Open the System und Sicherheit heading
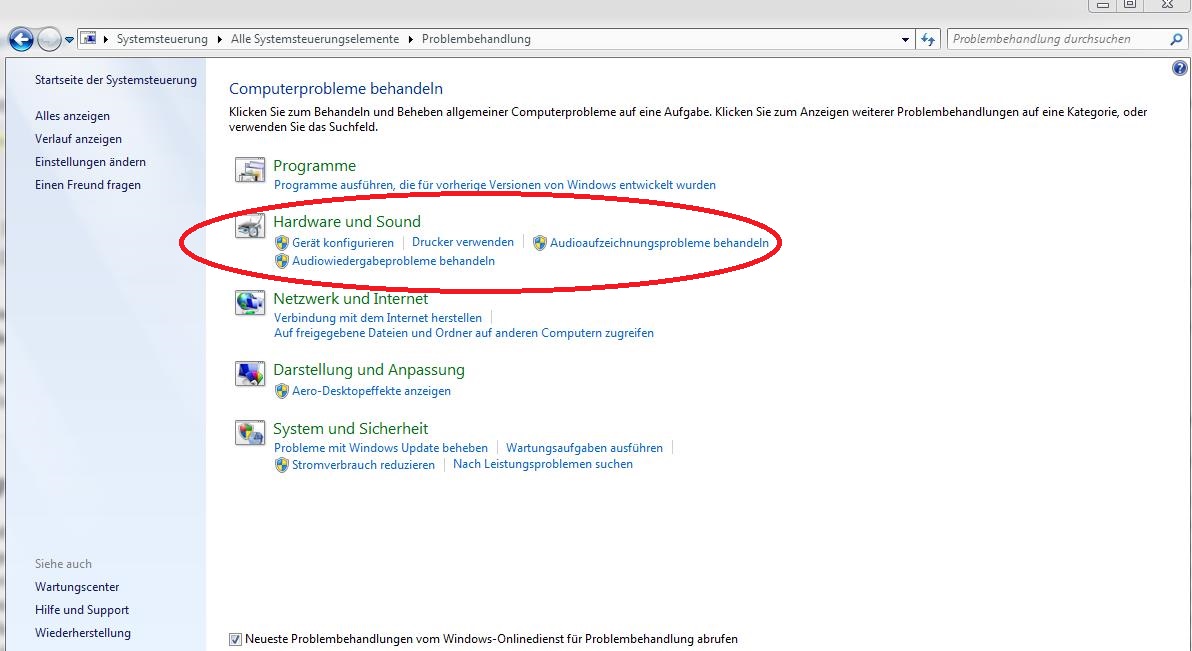This screenshot has width=1192, height=651. pyautogui.click(x=350, y=429)
